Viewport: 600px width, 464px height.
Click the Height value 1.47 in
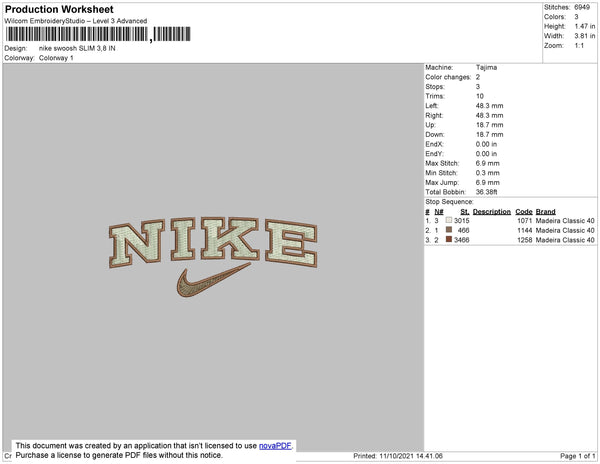tap(585, 26)
